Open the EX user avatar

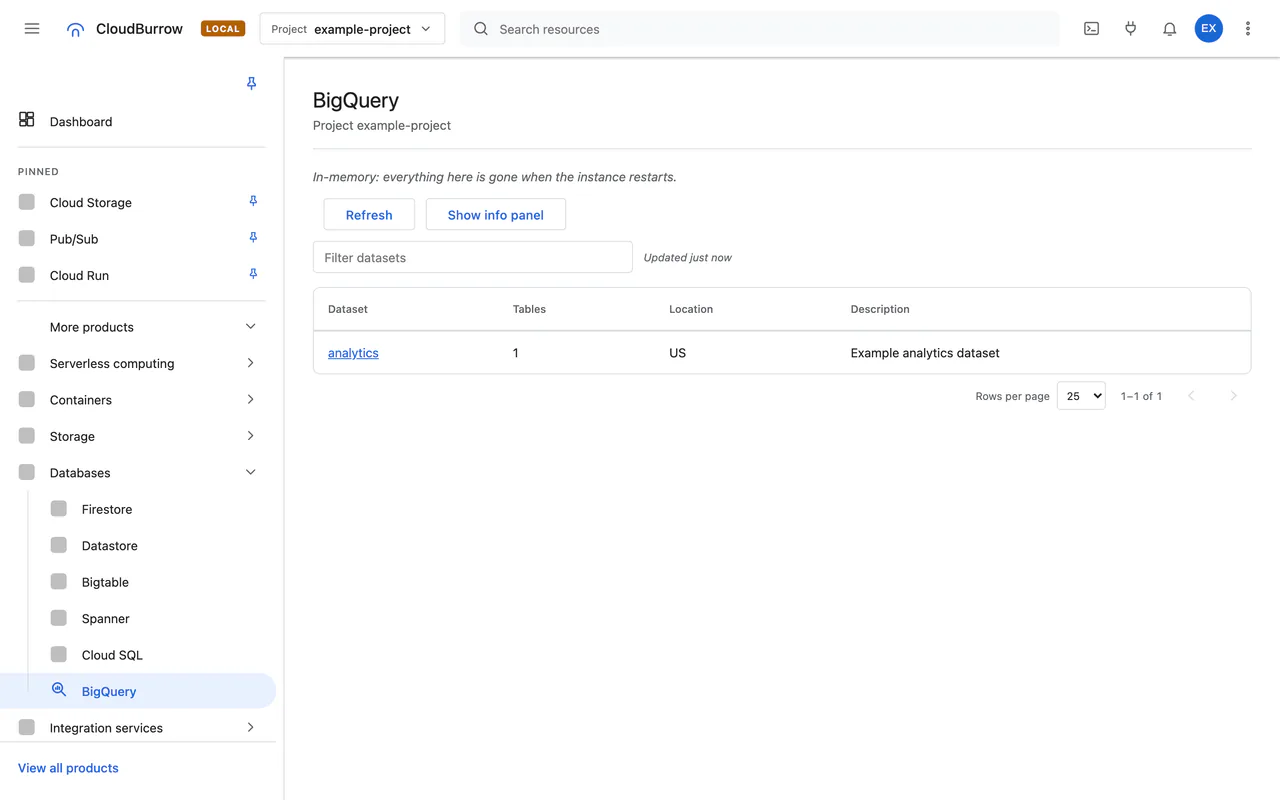point(1208,28)
